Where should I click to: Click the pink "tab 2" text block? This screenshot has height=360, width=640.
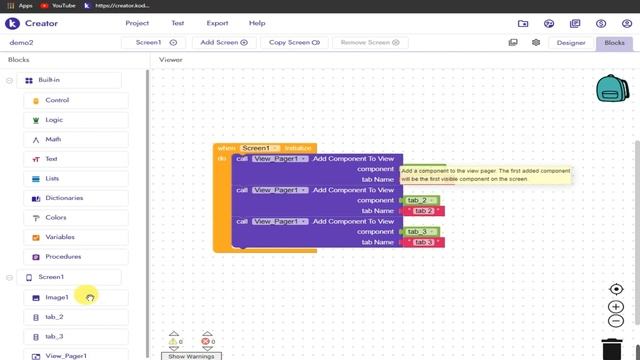tap(424, 211)
